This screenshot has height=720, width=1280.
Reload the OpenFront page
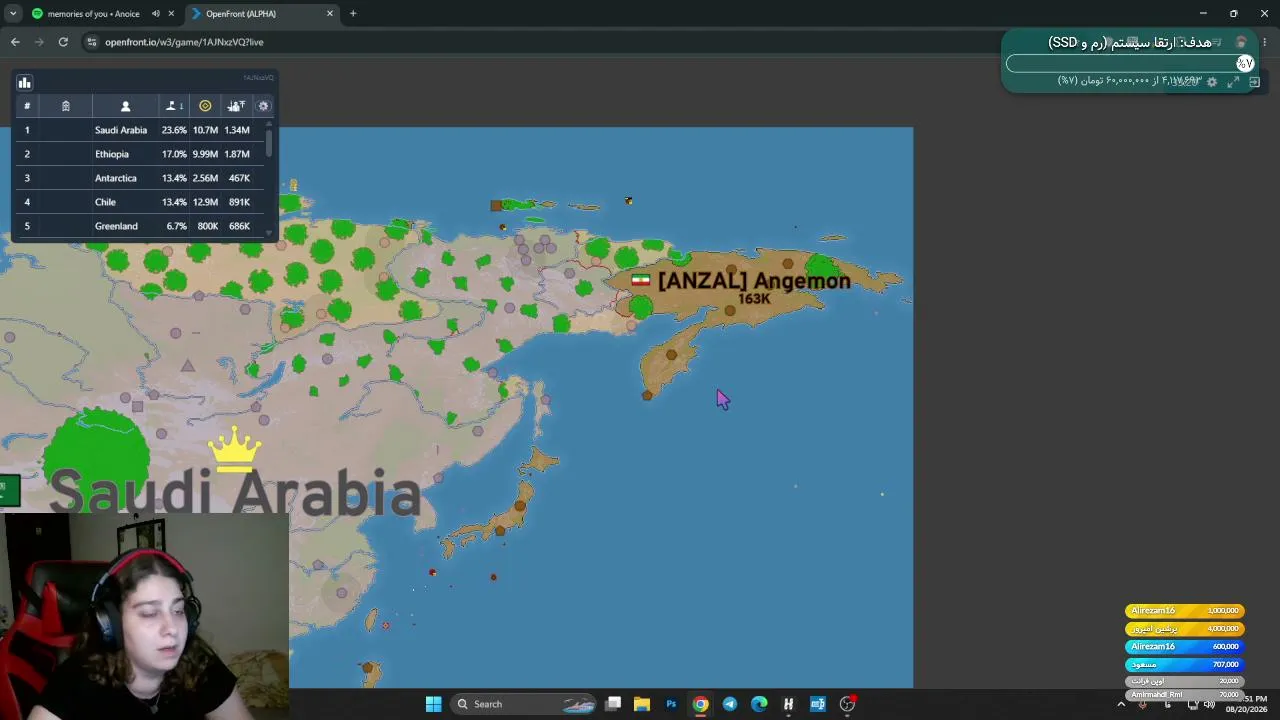pyautogui.click(x=63, y=42)
